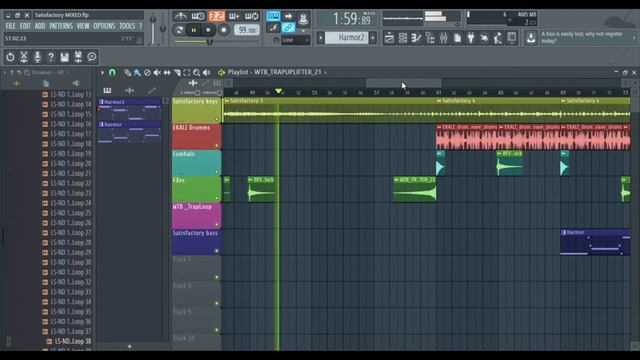The width and height of the screenshot is (640, 360).
Task: Select the slice tool in Playlist toolbar
Action: pyautogui.click(x=177, y=72)
